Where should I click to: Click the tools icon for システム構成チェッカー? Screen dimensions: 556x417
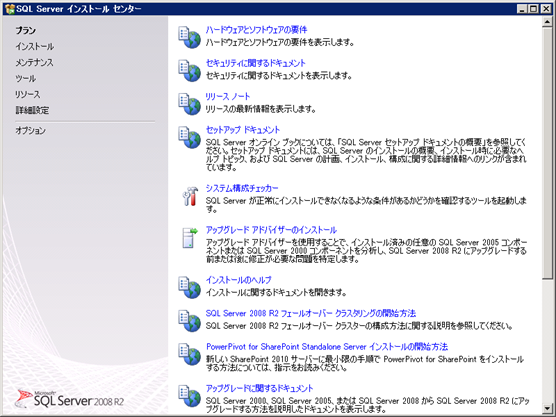point(190,196)
